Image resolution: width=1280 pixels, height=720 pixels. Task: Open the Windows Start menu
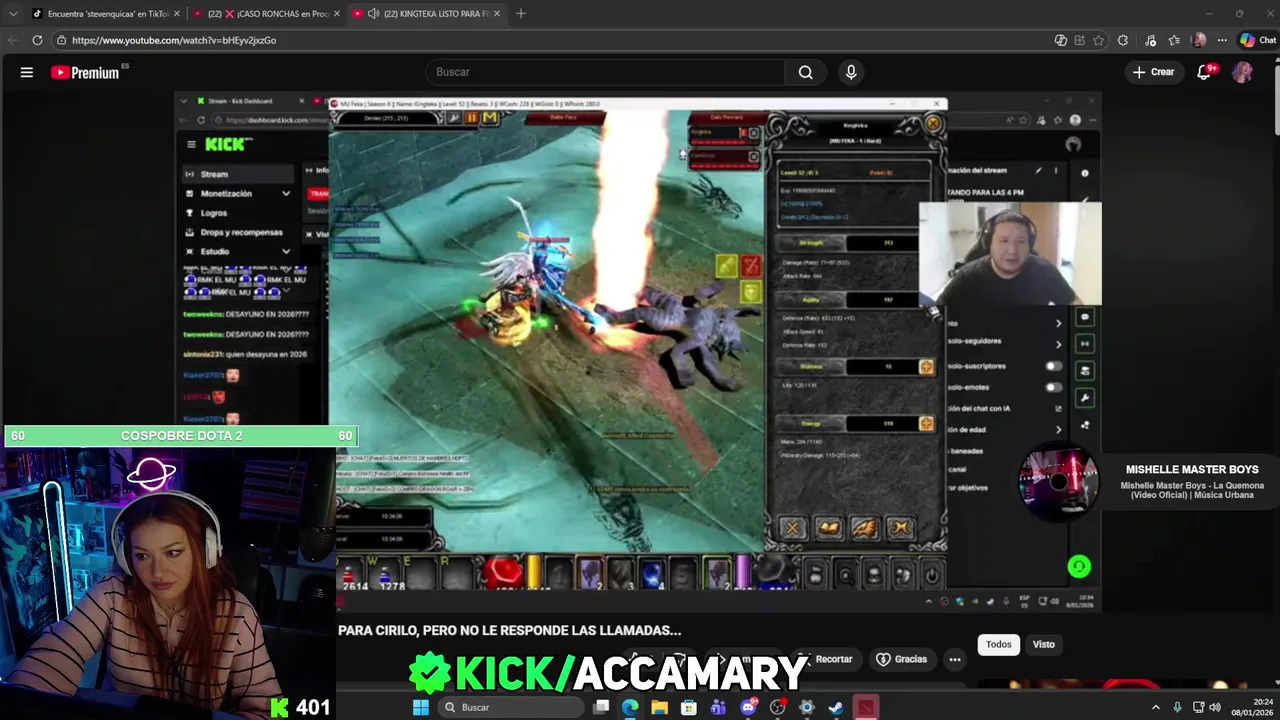421,707
